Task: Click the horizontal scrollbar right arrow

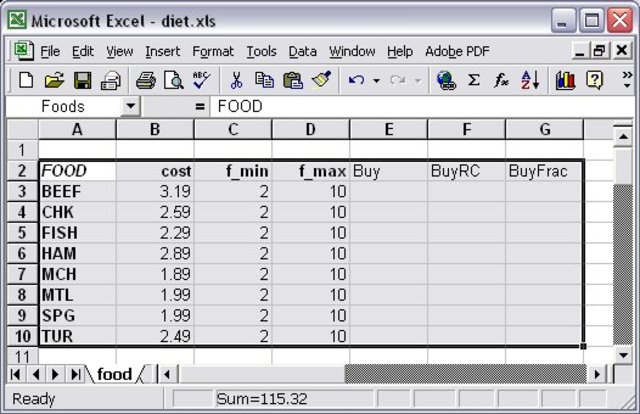Action: click(597, 374)
